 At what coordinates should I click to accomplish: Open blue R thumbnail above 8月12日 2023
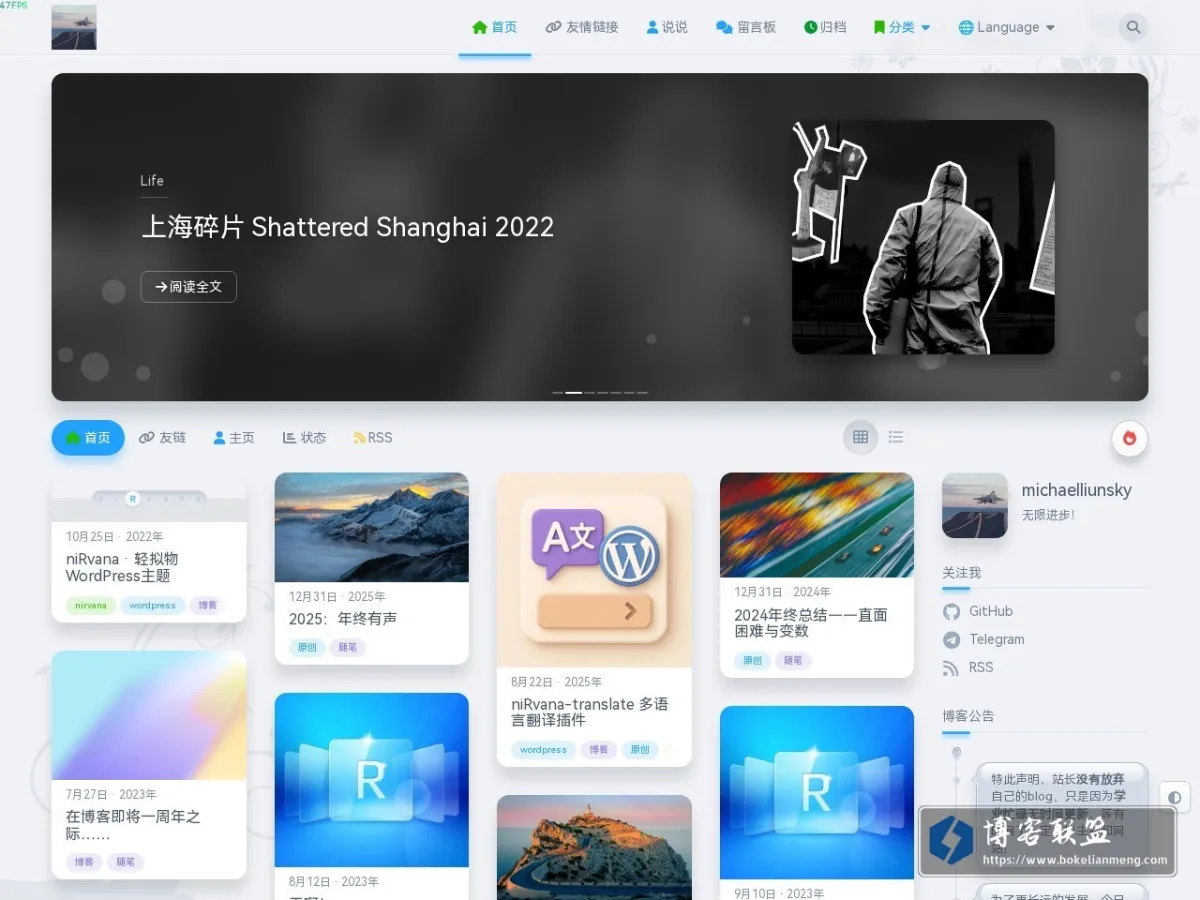[372, 780]
